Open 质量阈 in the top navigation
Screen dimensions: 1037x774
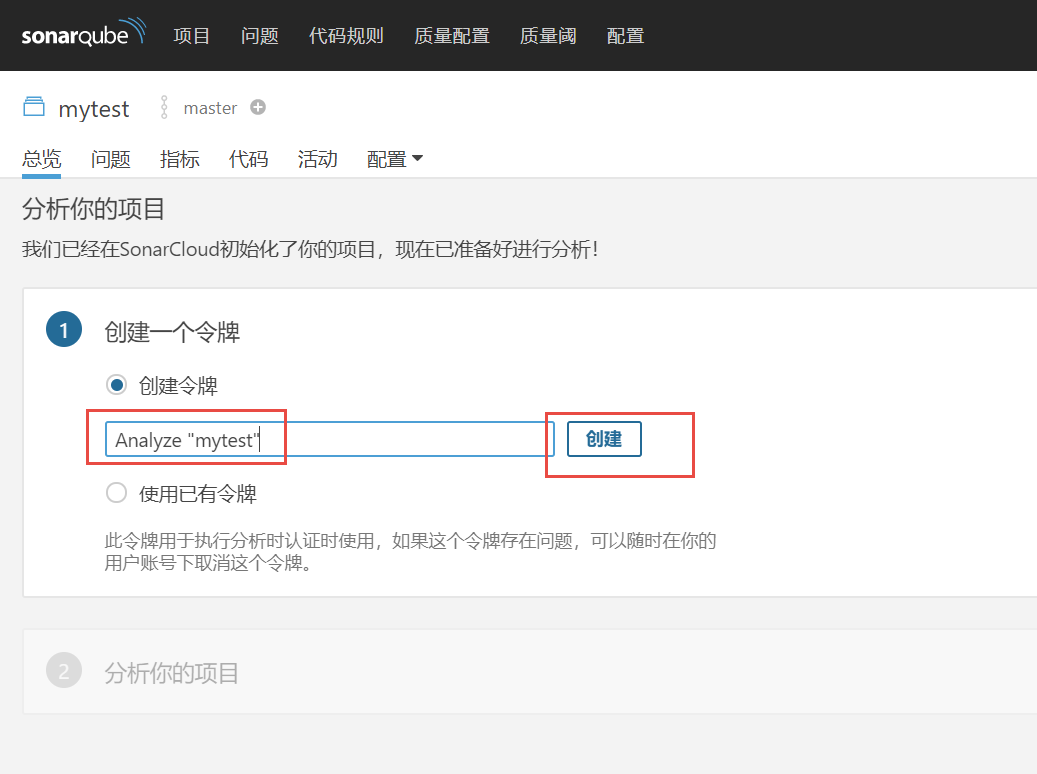[548, 36]
